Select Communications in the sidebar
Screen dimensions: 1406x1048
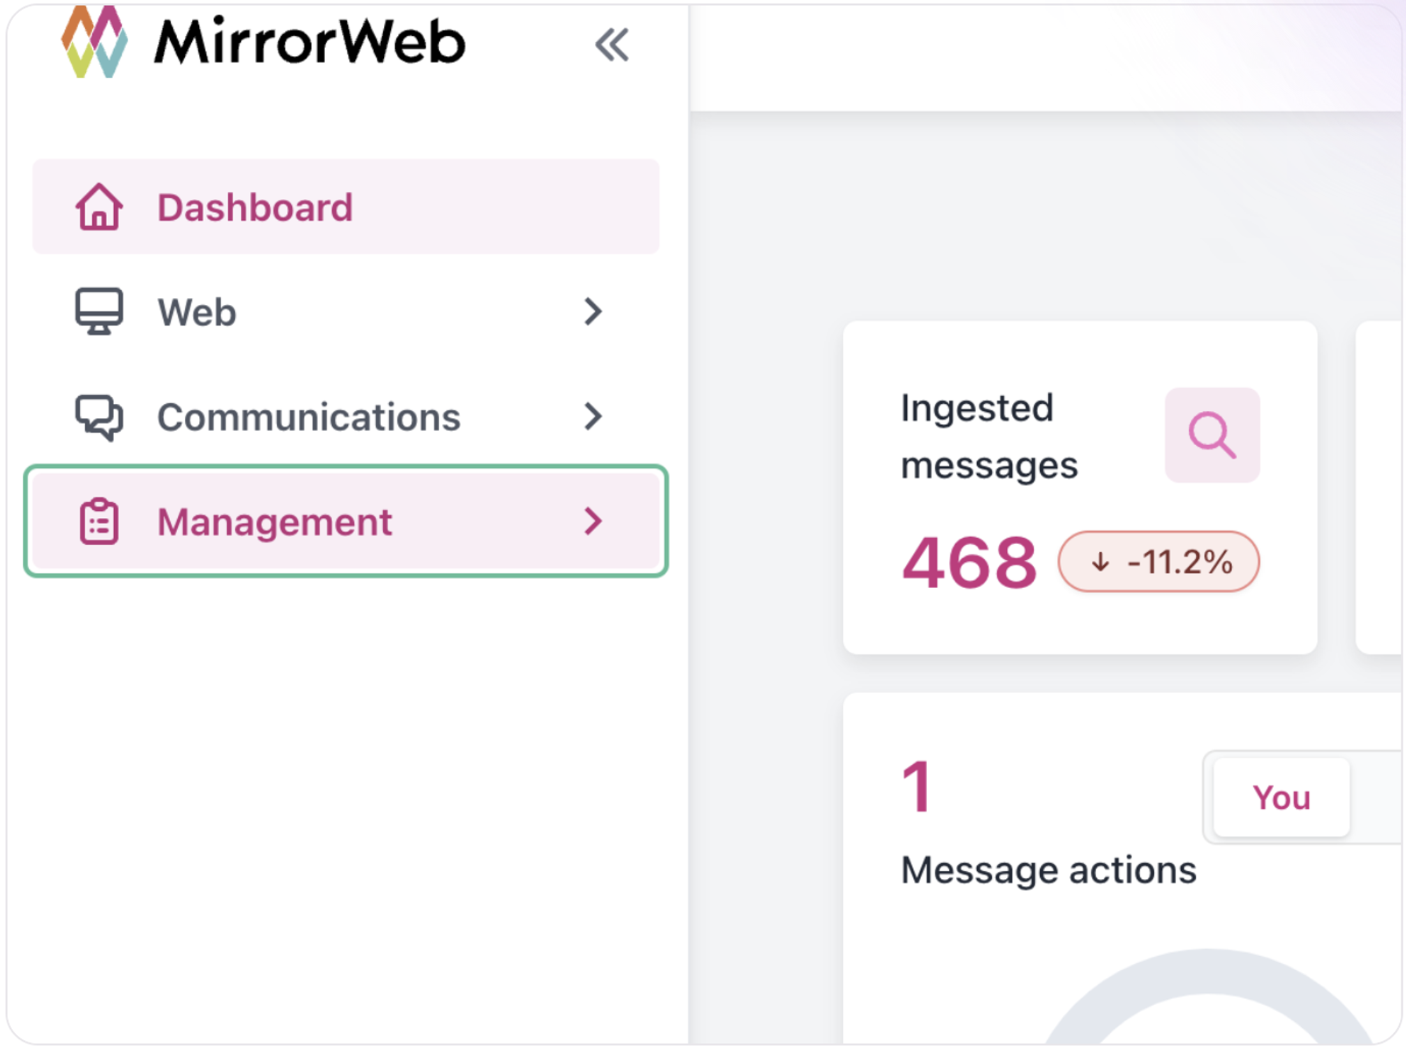click(x=346, y=417)
